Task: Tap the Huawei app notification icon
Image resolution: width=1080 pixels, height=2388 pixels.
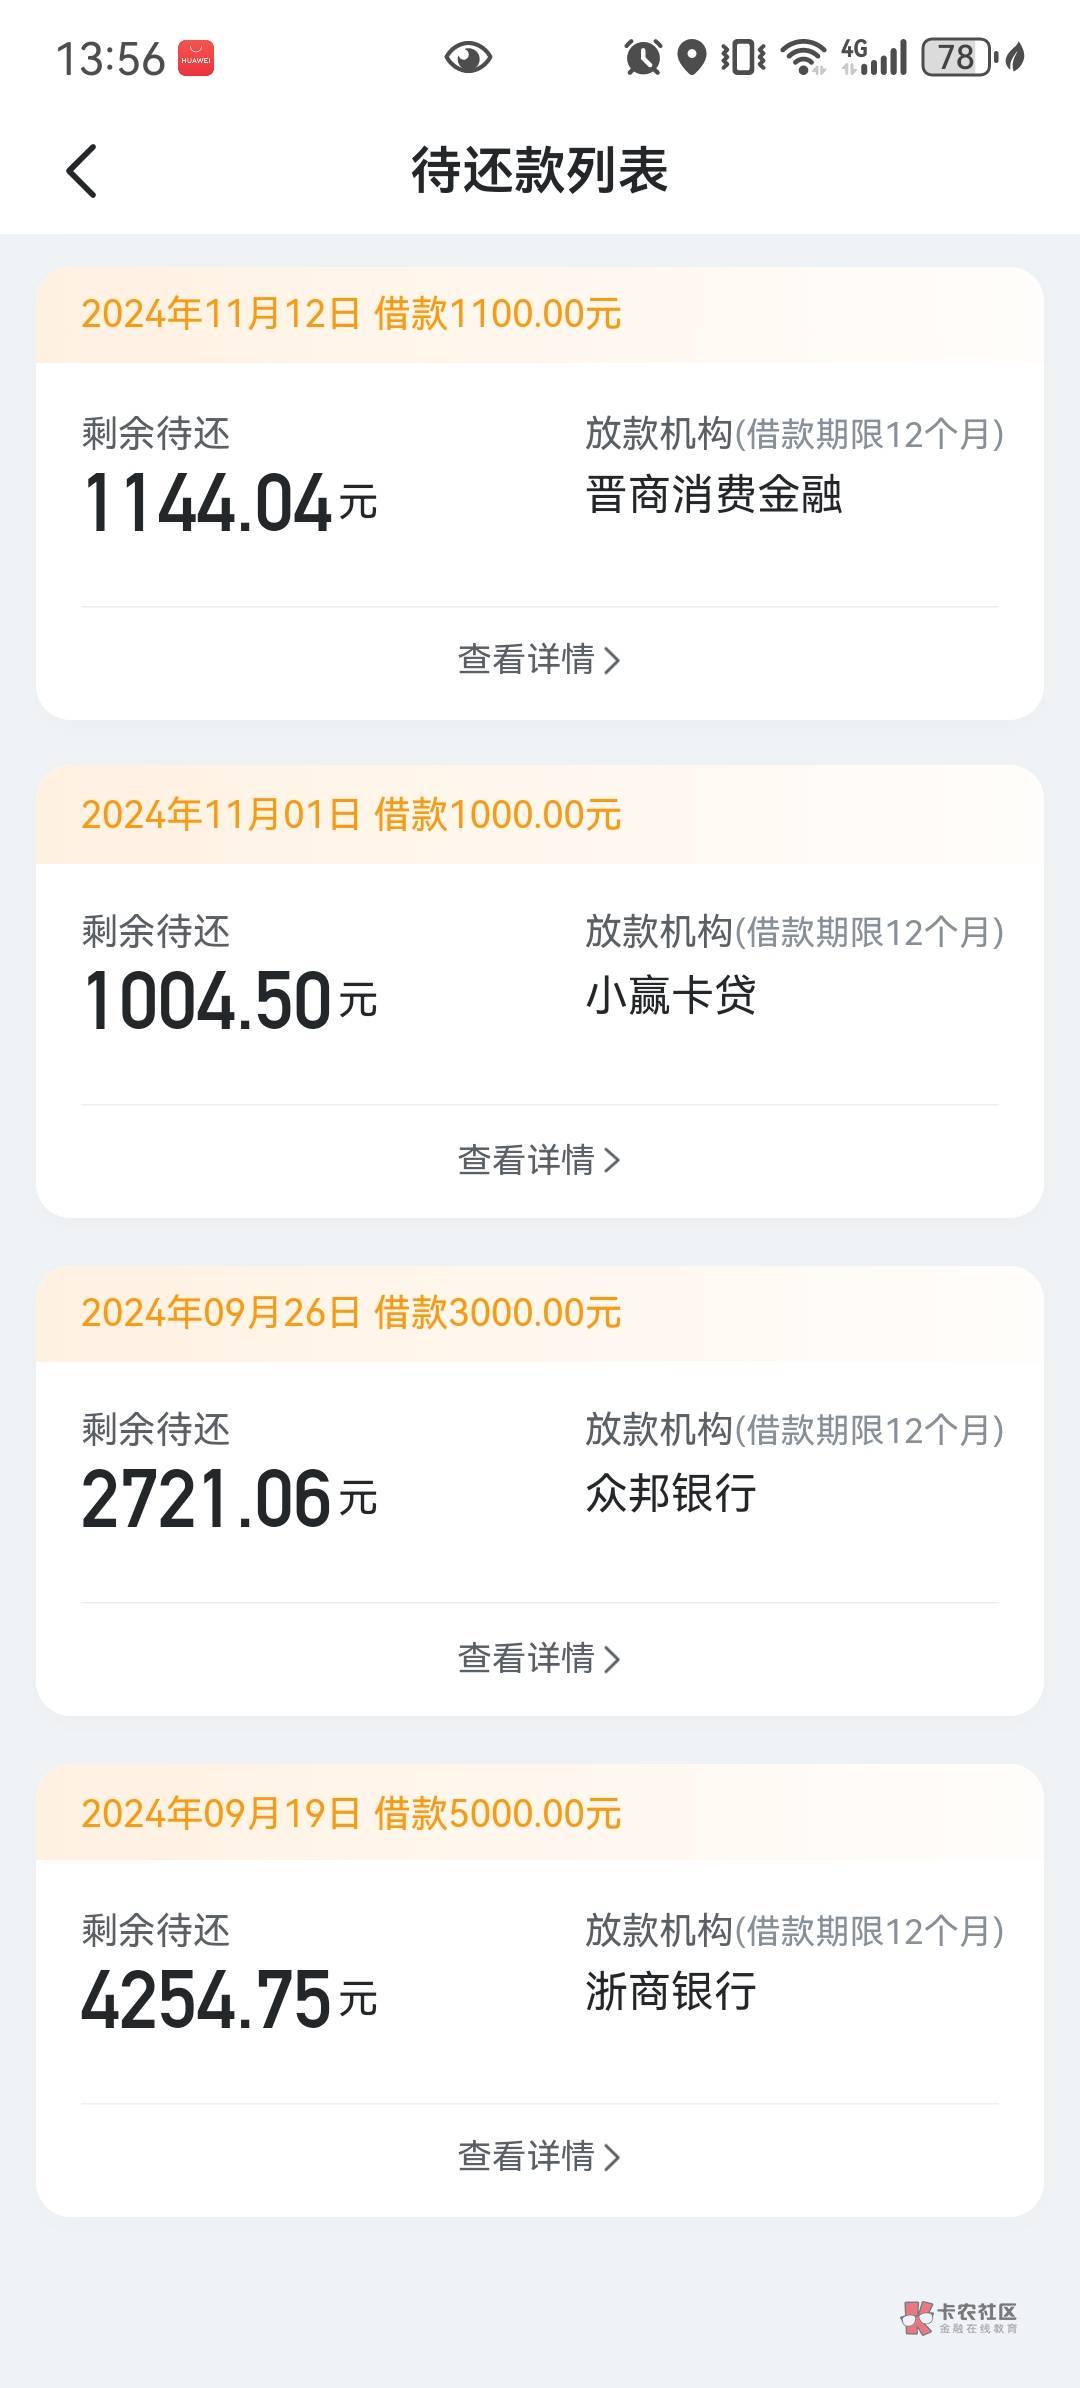Action: 196,58
